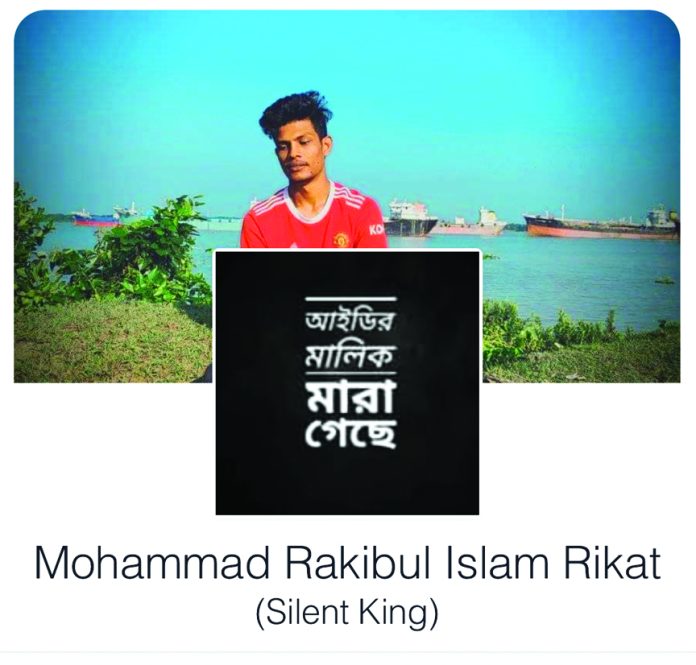Image resolution: width=696 pixels, height=665 pixels.
Task: Click the white ship beside the man's shoulder
Action: click(x=409, y=218)
